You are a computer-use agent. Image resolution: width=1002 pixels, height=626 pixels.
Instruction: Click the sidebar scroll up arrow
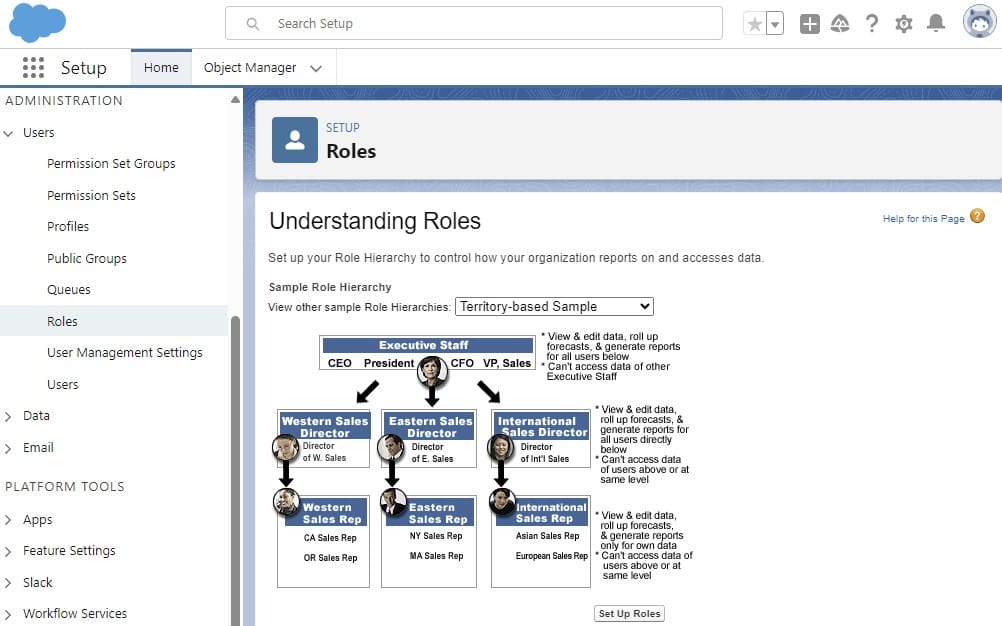tap(235, 100)
